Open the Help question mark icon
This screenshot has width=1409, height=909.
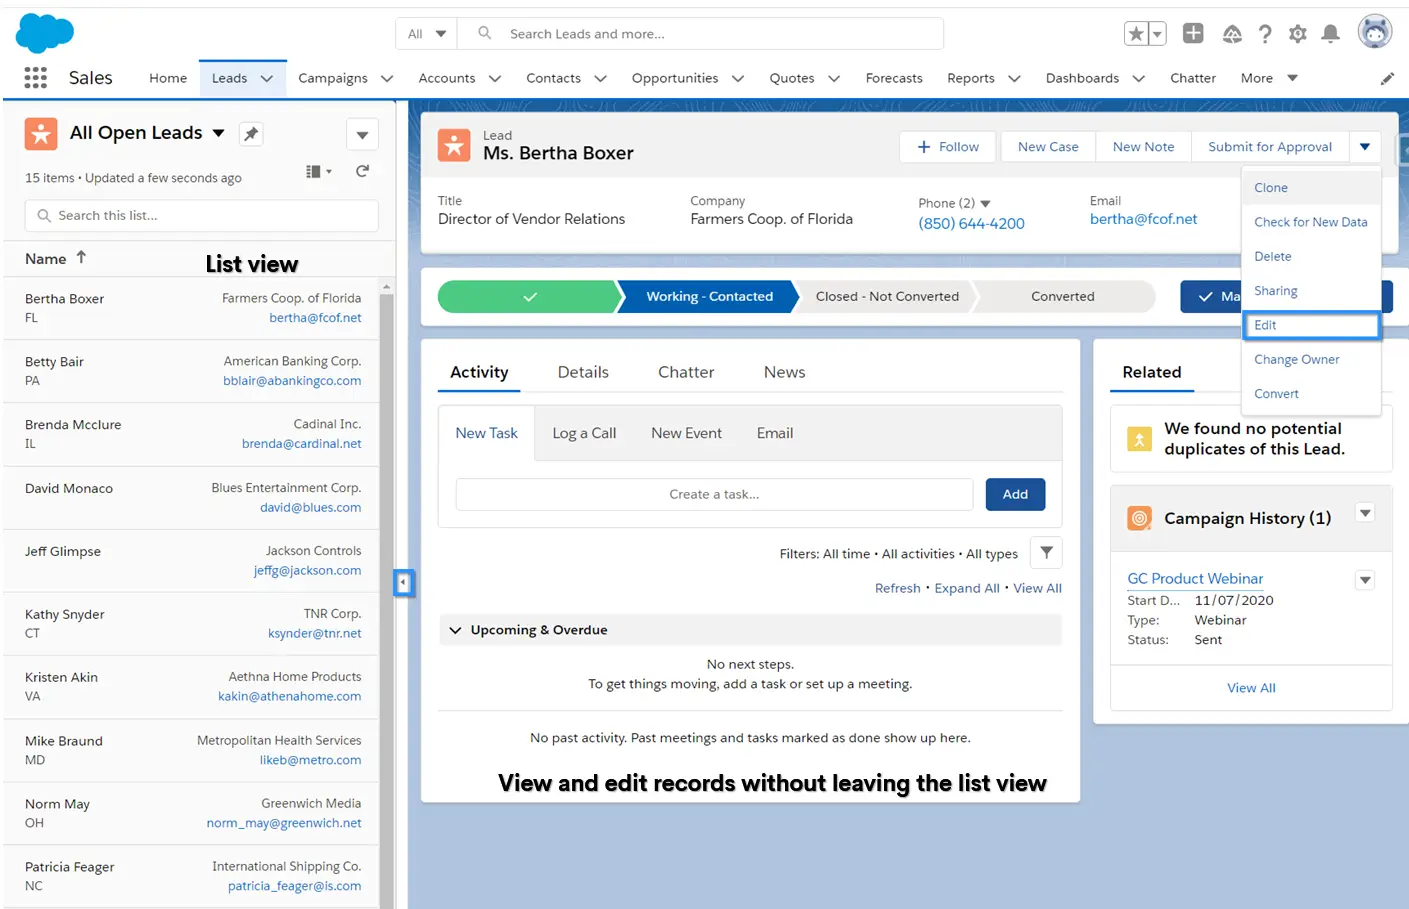pyautogui.click(x=1265, y=34)
